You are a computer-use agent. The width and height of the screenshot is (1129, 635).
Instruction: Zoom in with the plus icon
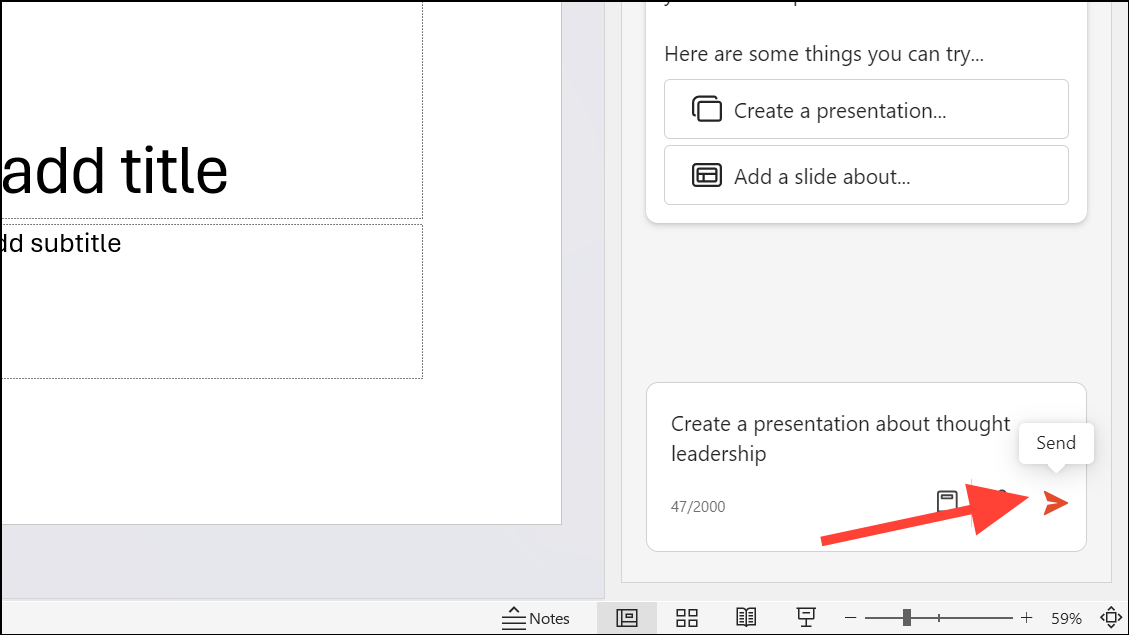point(1025,617)
